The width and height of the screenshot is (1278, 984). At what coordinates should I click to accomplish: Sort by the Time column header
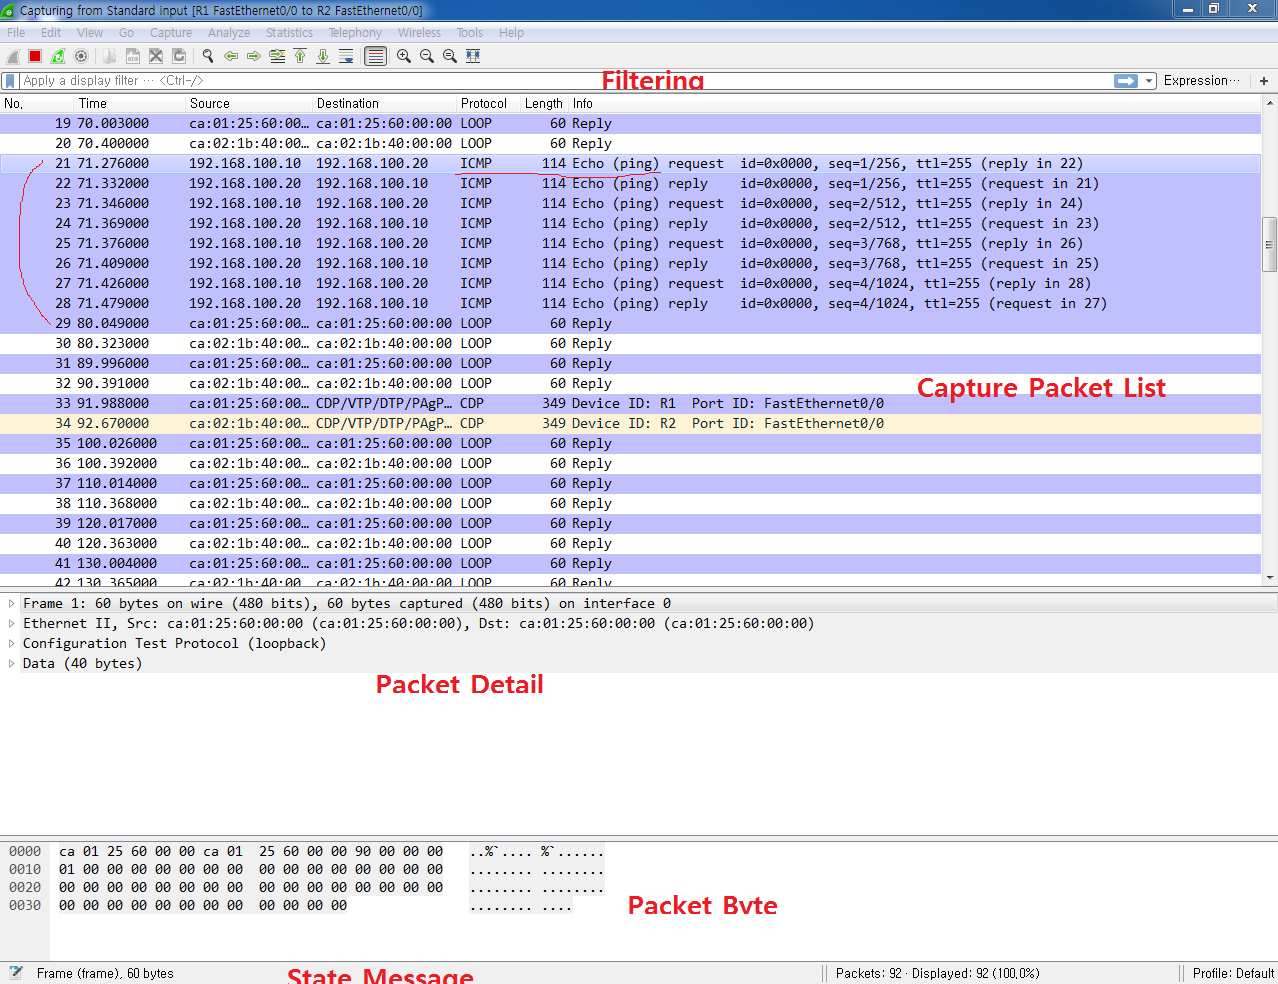(130, 104)
